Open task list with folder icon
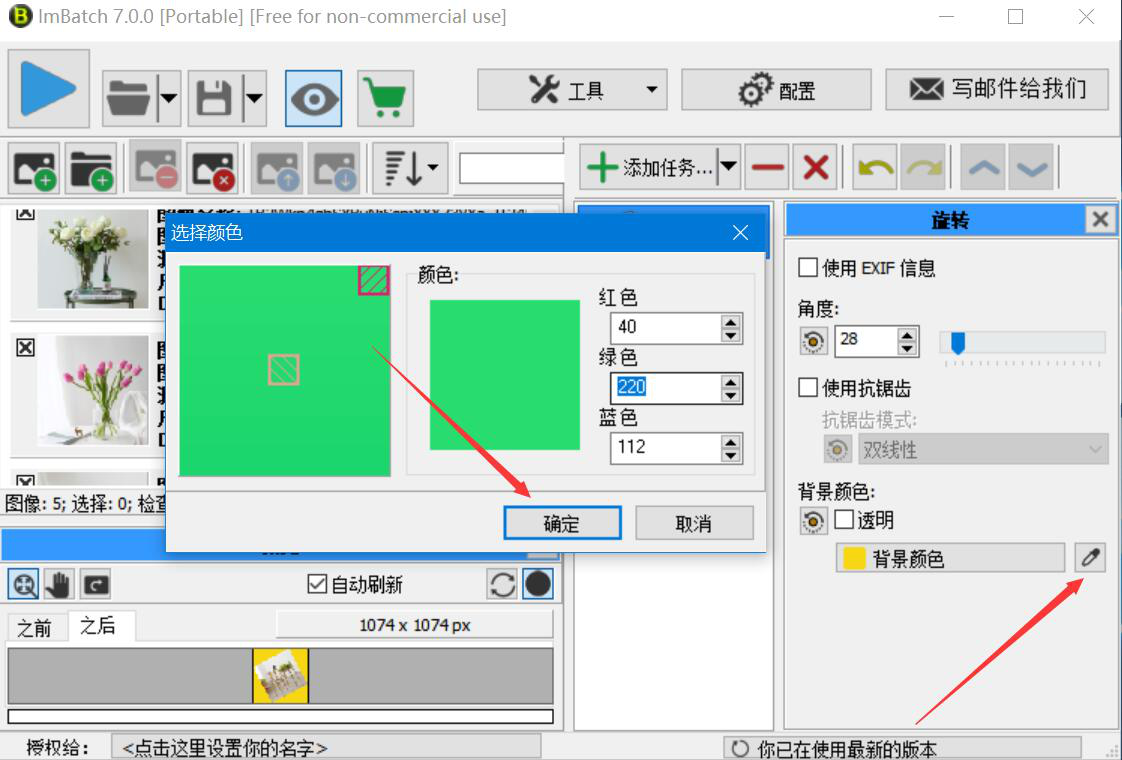The image size is (1122, 760). click(129, 97)
